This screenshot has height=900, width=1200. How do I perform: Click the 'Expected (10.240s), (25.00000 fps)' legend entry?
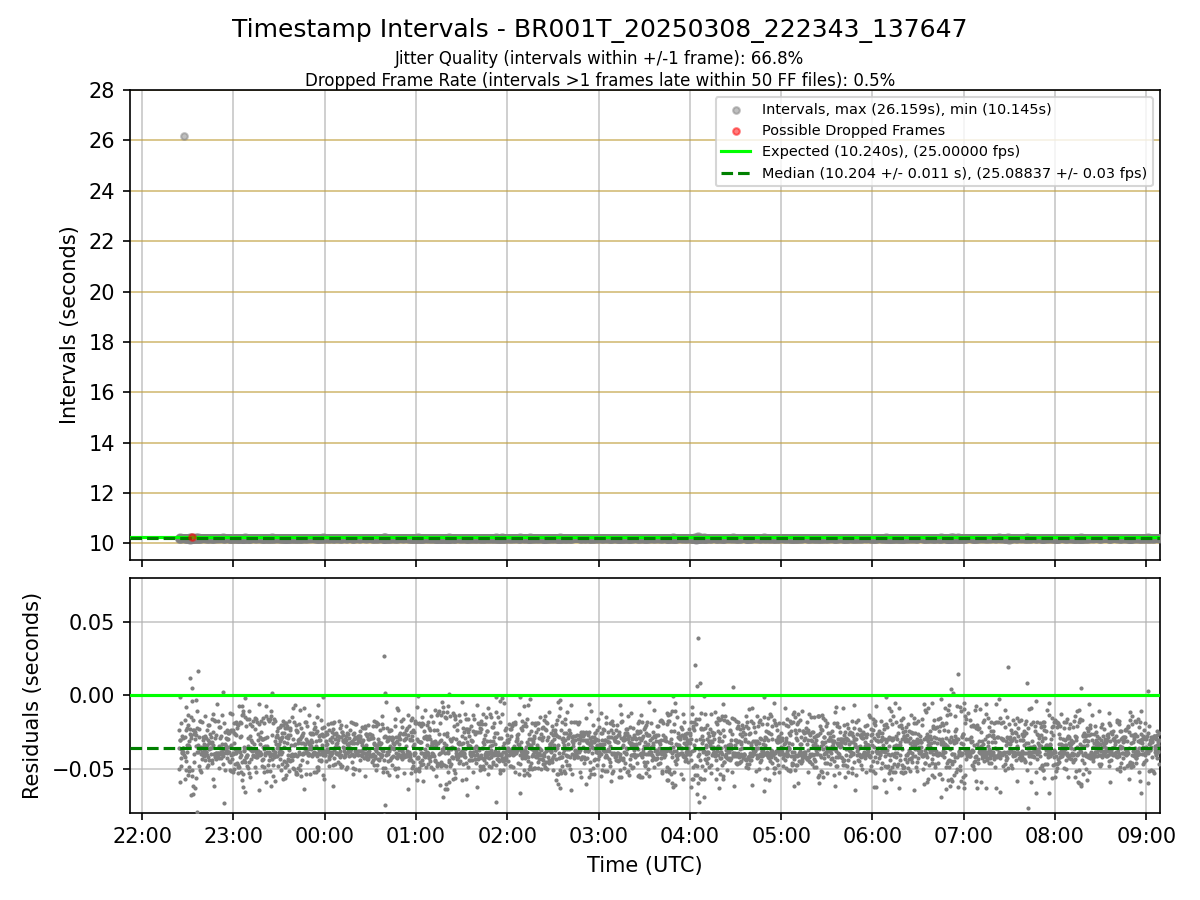coord(890,152)
